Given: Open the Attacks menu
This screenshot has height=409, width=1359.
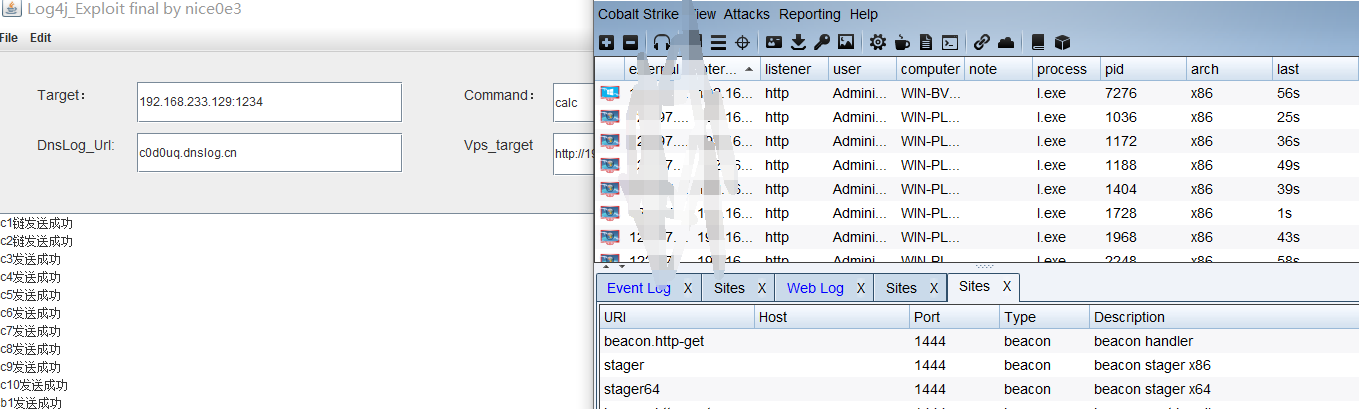Looking at the screenshot, I should (x=747, y=14).
